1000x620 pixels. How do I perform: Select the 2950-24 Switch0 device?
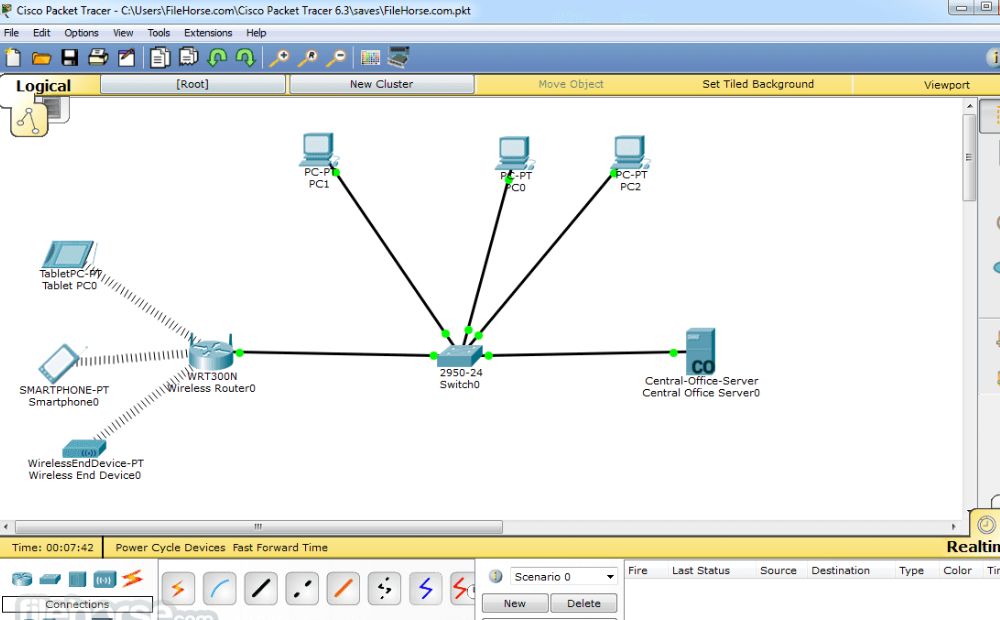pyautogui.click(x=460, y=355)
